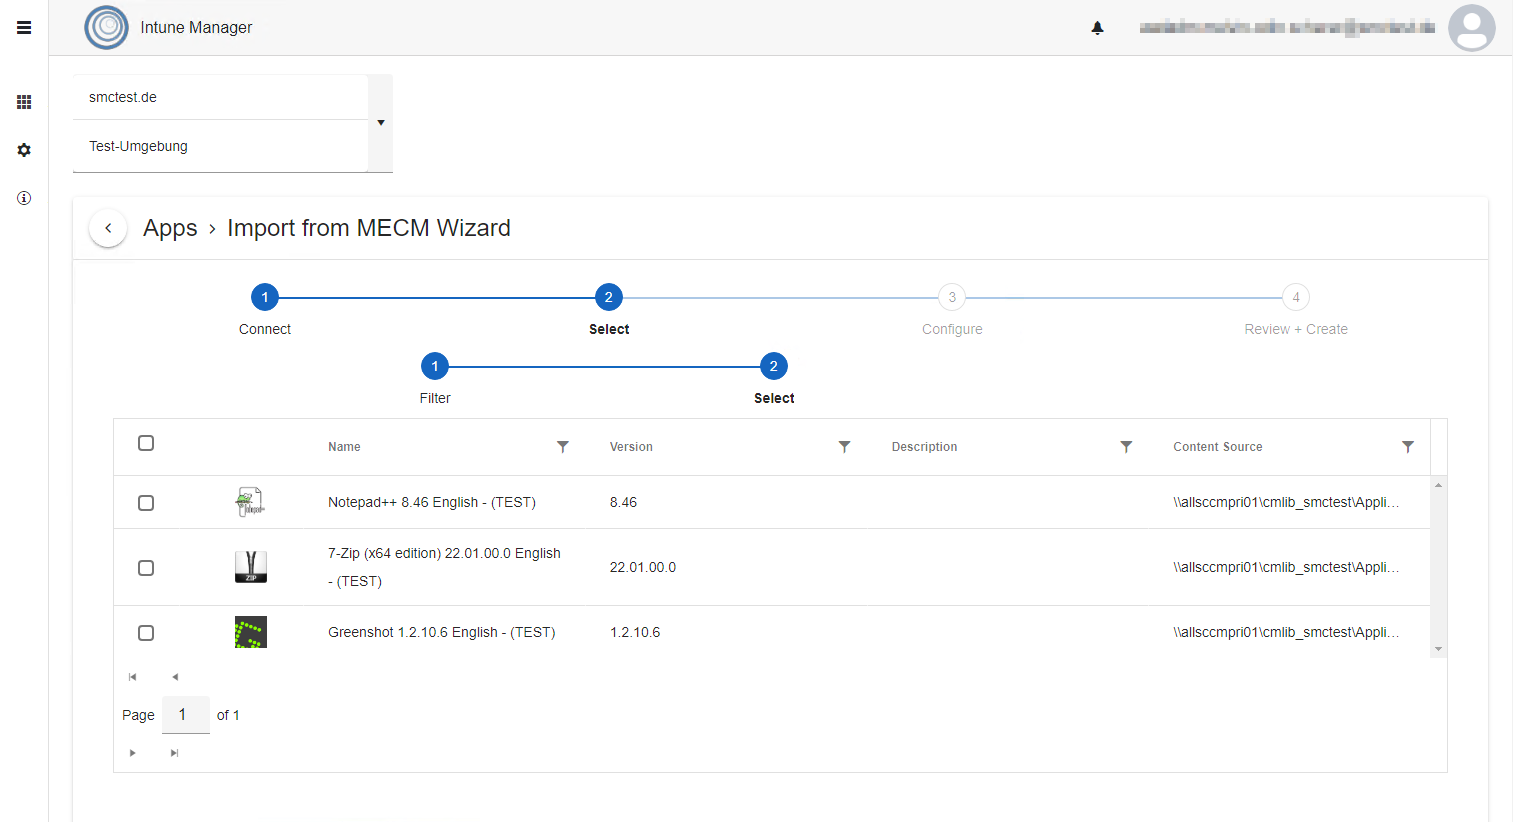
Task: Go to last page of the grid
Action: coord(175,753)
